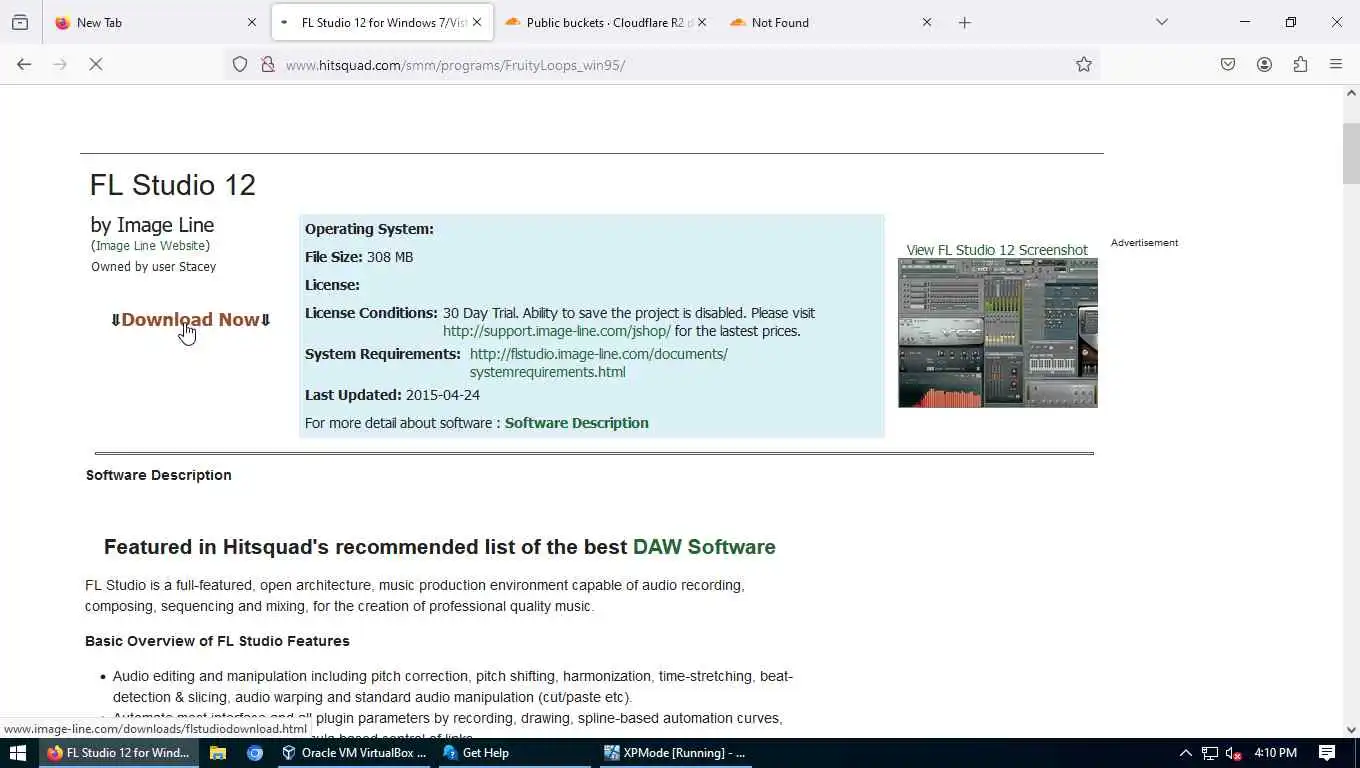Open the Extensions puzzle icon
The image size is (1360, 768).
pyautogui.click(x=1300, y=64)
